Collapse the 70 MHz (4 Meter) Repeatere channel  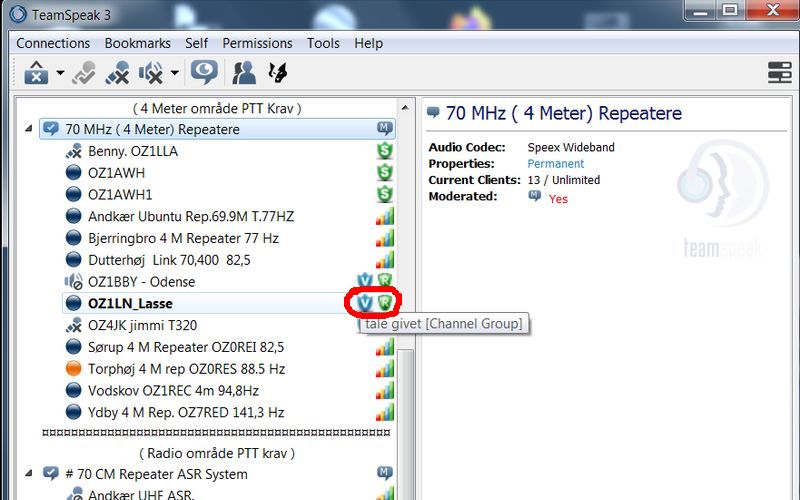tap(29, 129)
